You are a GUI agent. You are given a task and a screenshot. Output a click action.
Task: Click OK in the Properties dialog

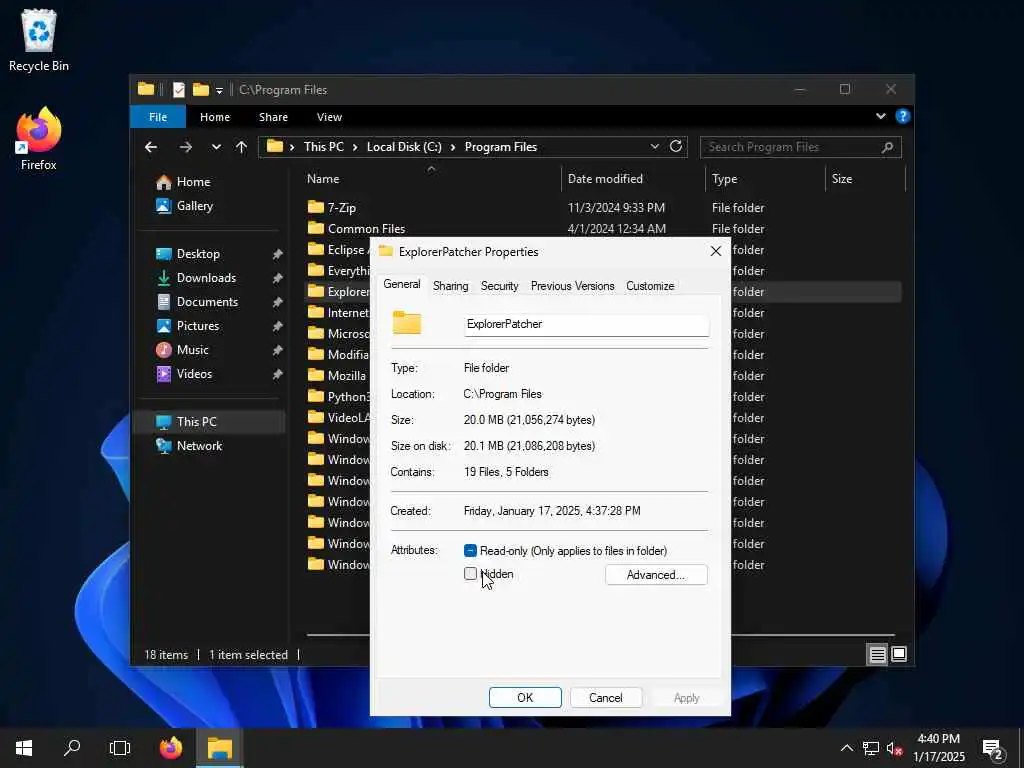click(525, 697)
